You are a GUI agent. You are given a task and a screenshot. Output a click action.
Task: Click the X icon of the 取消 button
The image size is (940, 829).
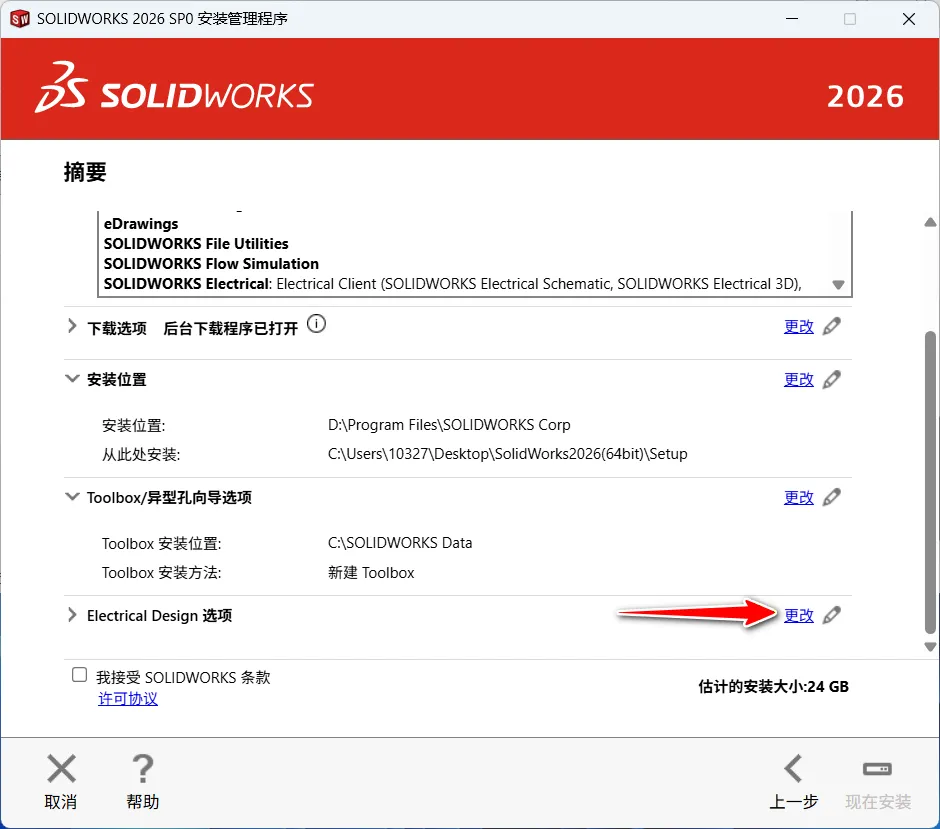click(61, 768)
